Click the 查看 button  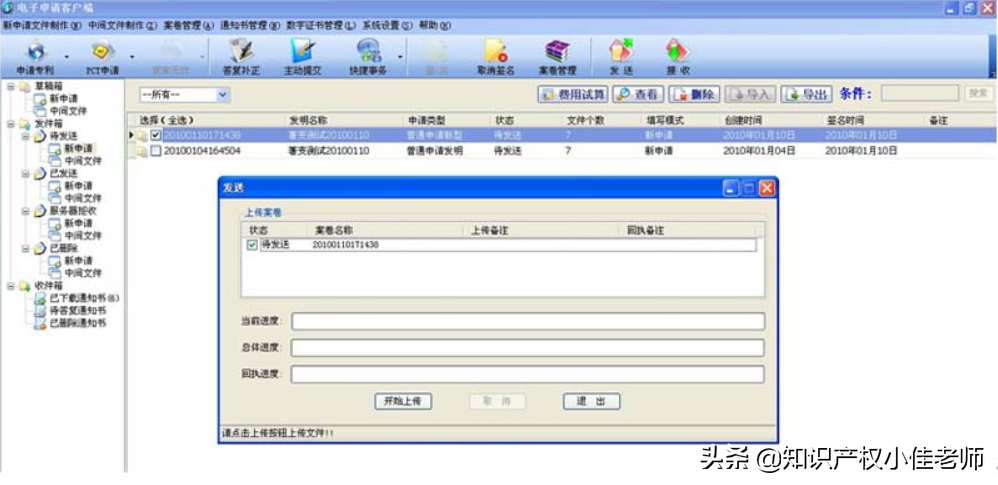tap(638, 94)
